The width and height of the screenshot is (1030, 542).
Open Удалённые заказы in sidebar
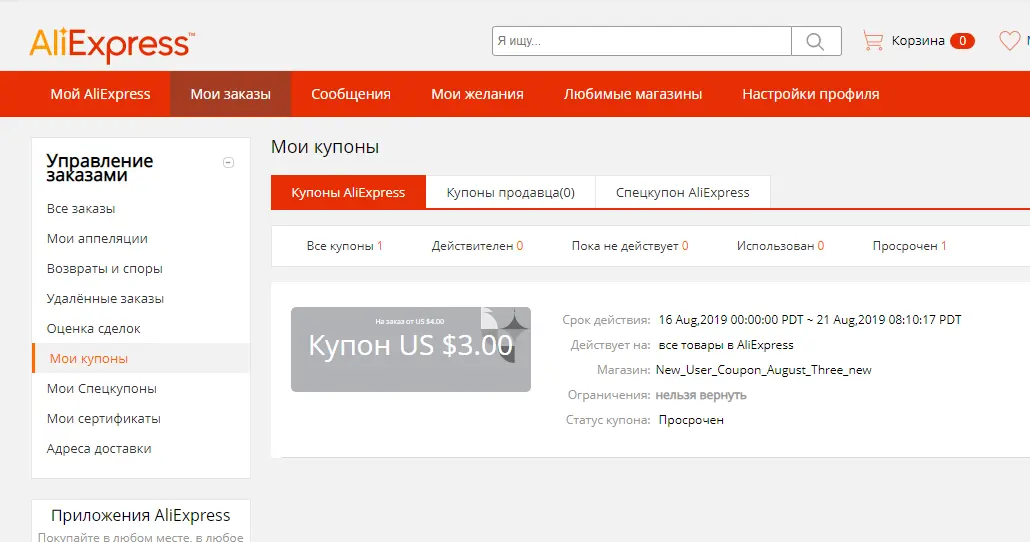click(x=105, y=299)
